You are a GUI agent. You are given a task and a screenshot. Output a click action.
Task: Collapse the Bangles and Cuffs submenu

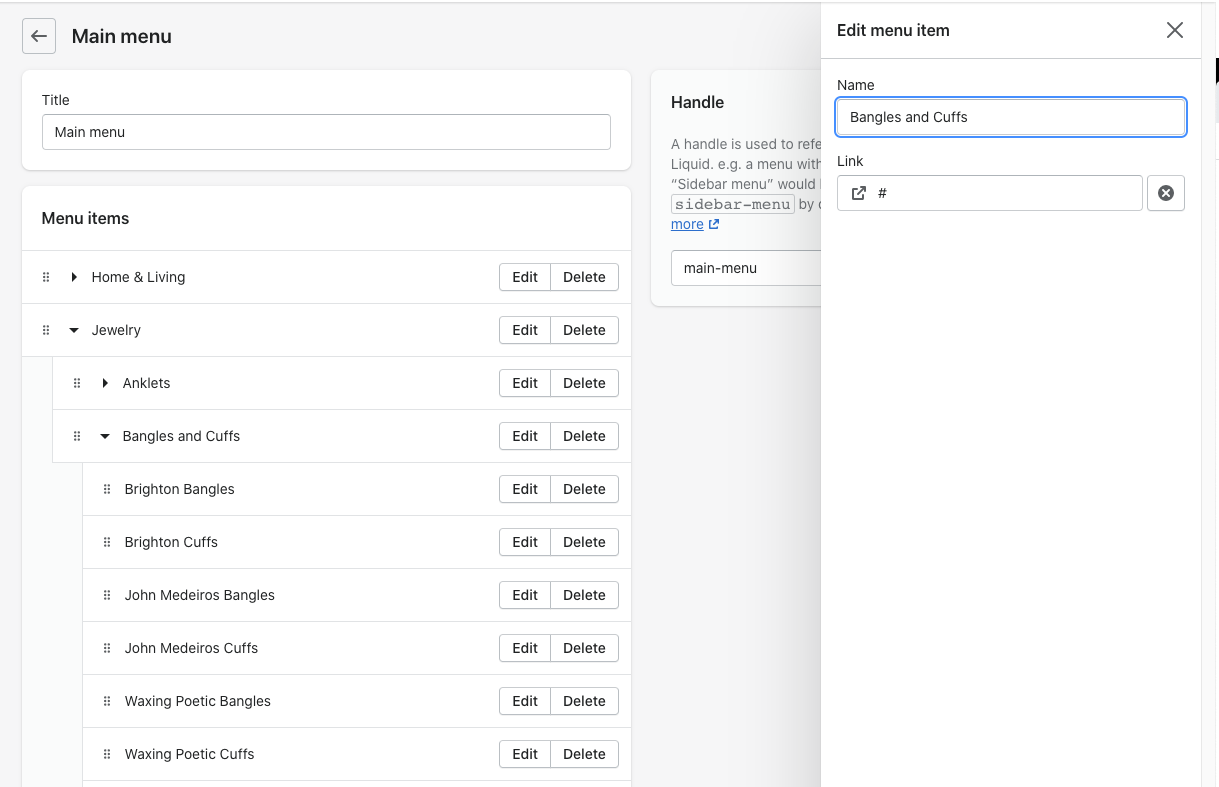[105, 436]
